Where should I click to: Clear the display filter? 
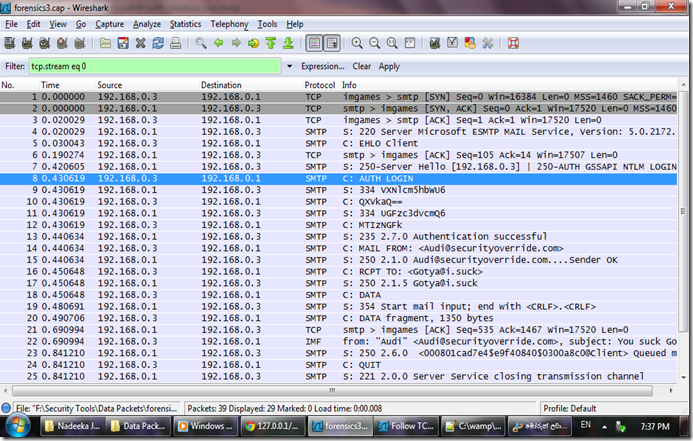(x=362, y=66)
